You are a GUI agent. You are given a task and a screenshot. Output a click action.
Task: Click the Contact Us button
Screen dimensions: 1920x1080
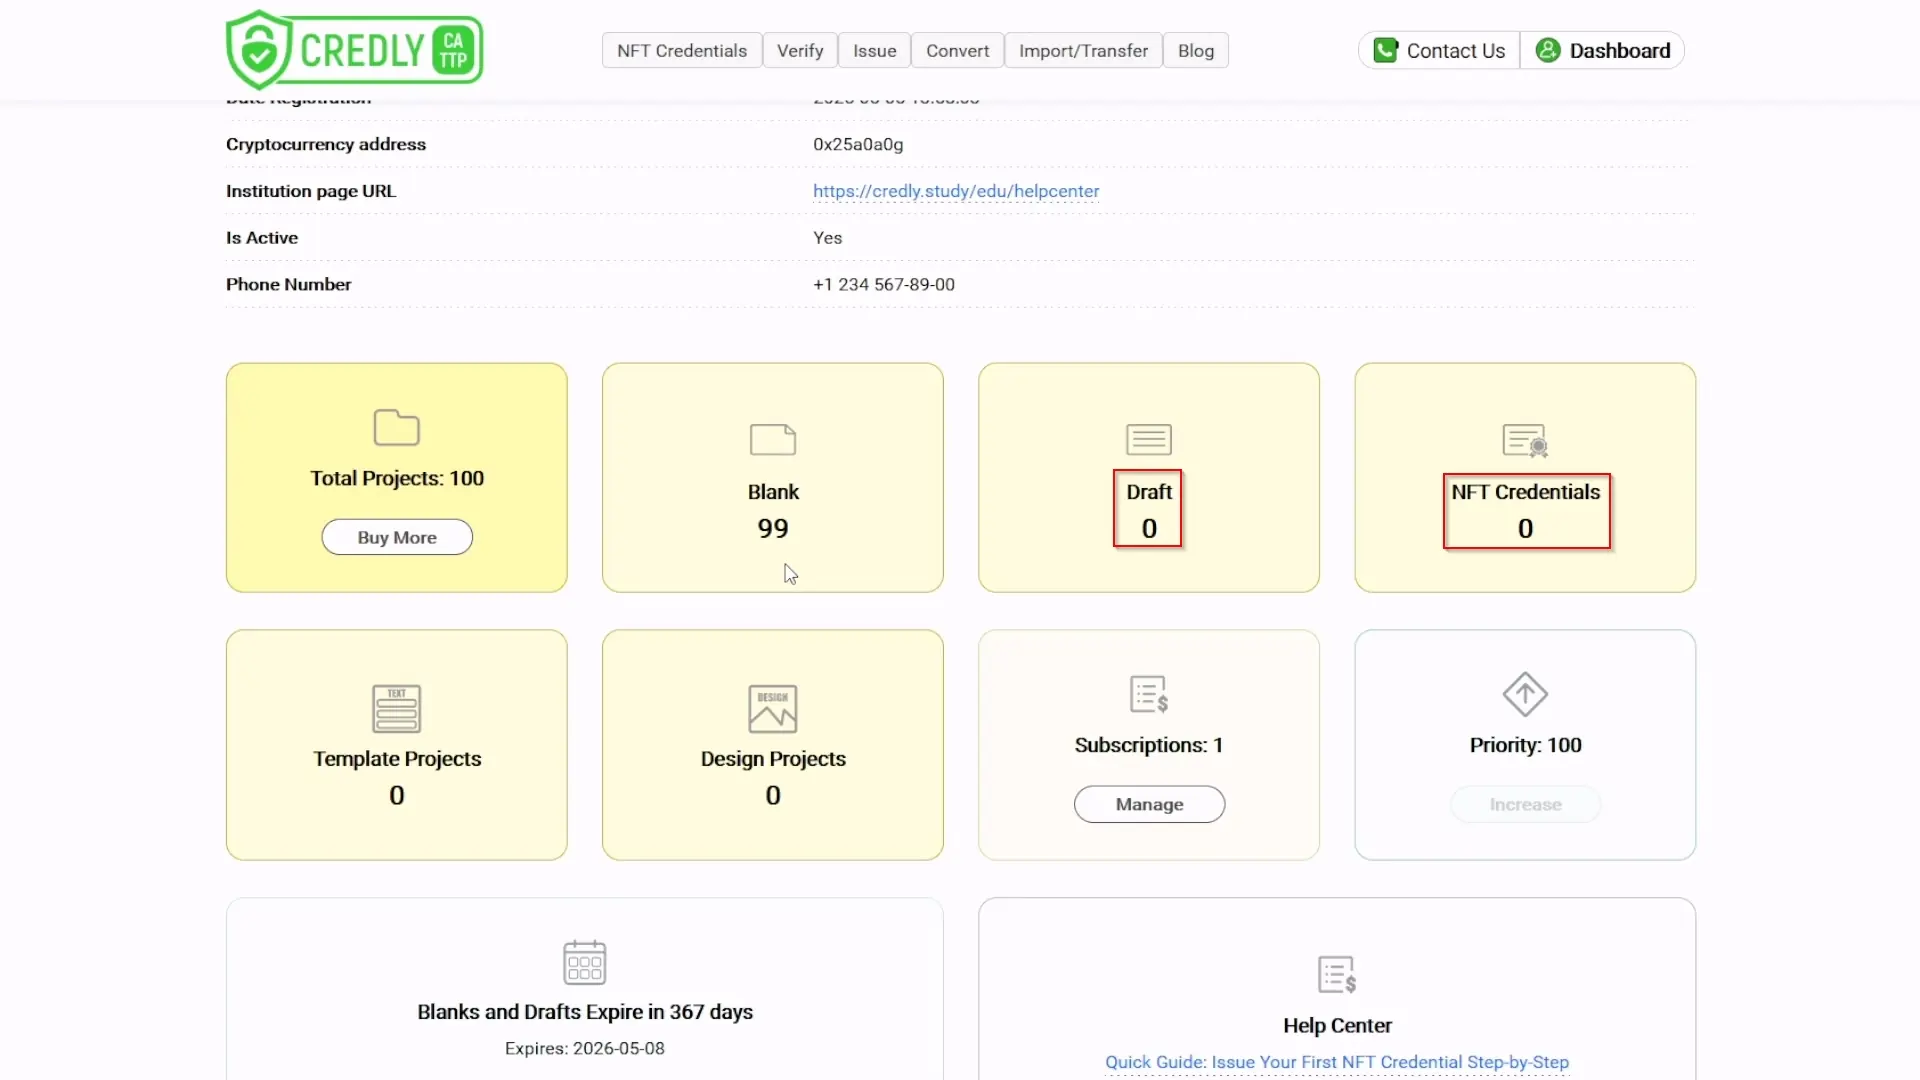(x=1439, y=50)
